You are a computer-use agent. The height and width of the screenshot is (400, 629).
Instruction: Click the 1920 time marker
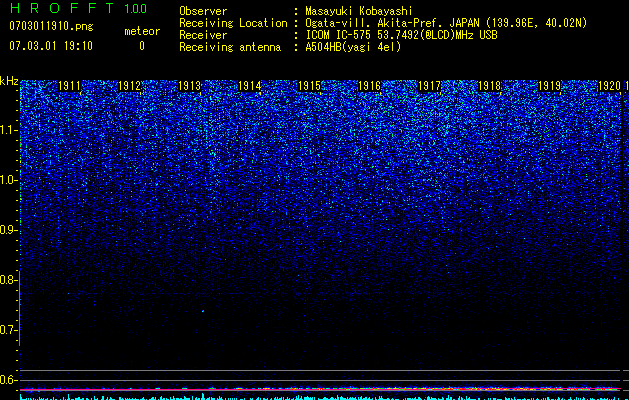coord(609,86)
